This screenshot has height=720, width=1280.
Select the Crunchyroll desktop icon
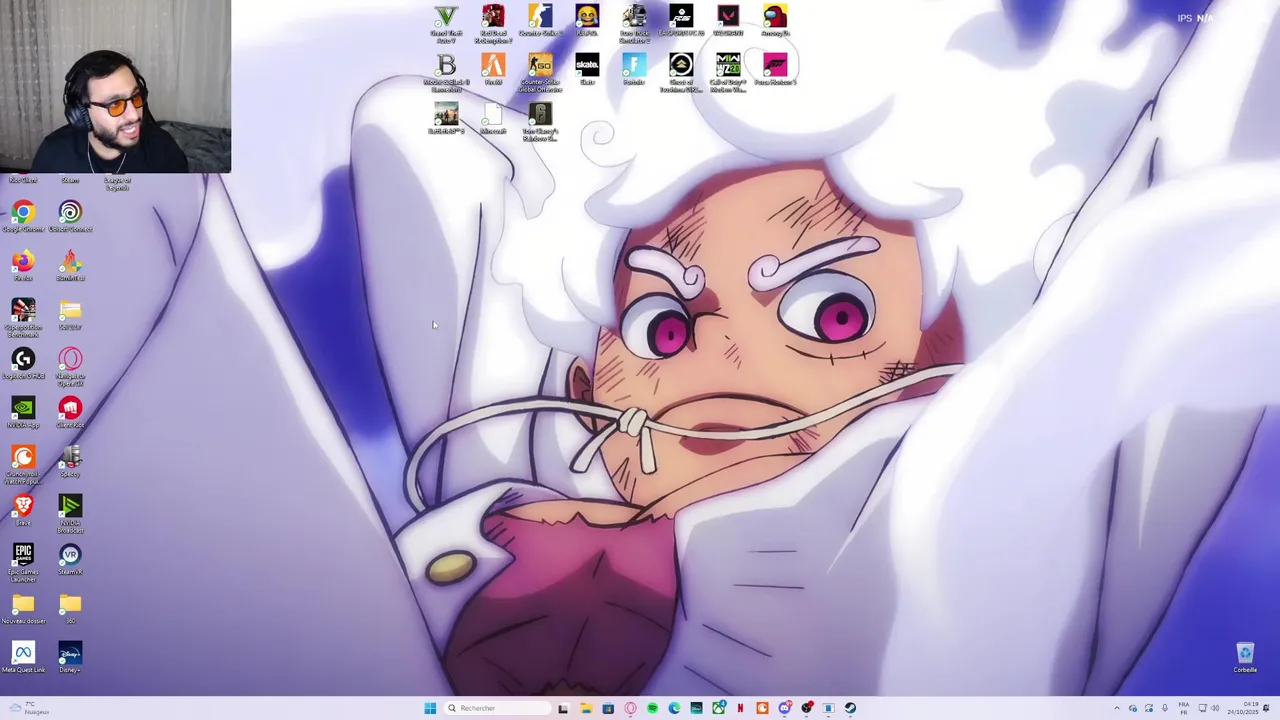pos(23,463)
